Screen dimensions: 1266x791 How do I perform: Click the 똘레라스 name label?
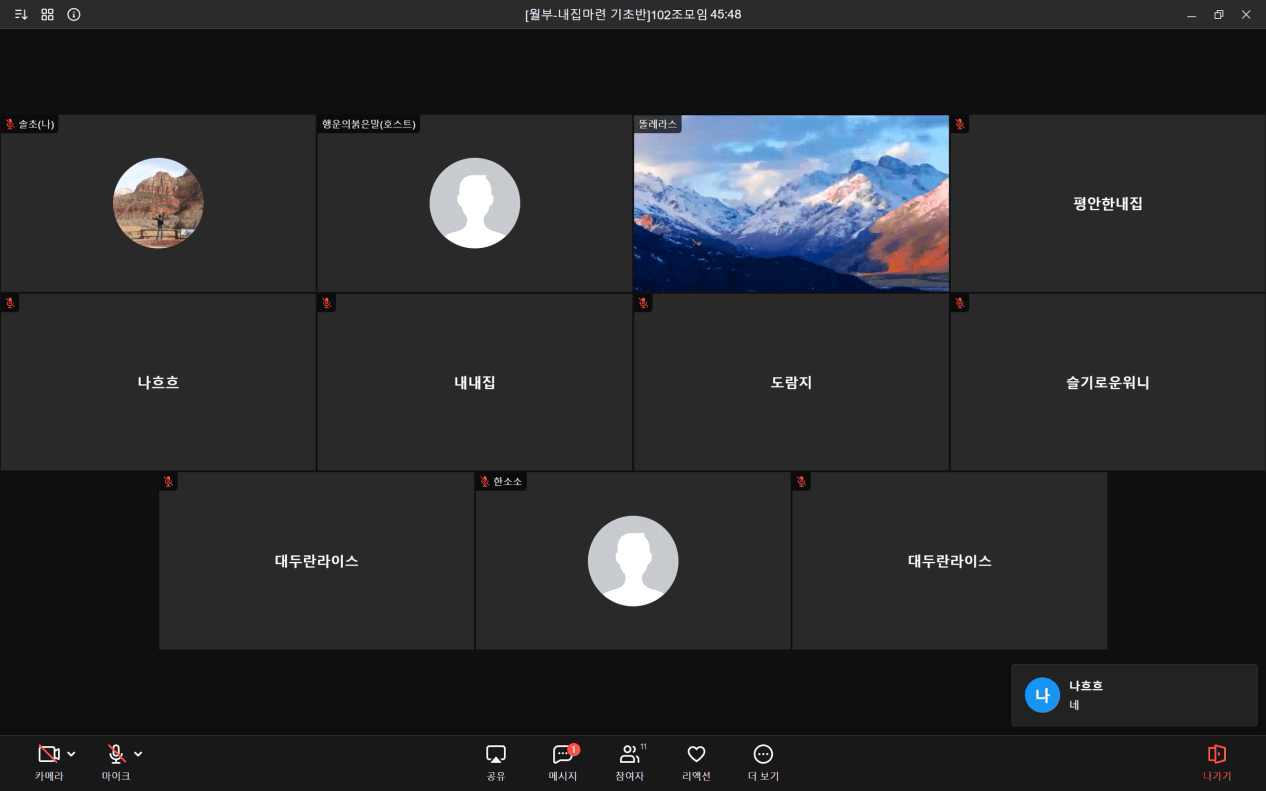(x=657, y=124)
